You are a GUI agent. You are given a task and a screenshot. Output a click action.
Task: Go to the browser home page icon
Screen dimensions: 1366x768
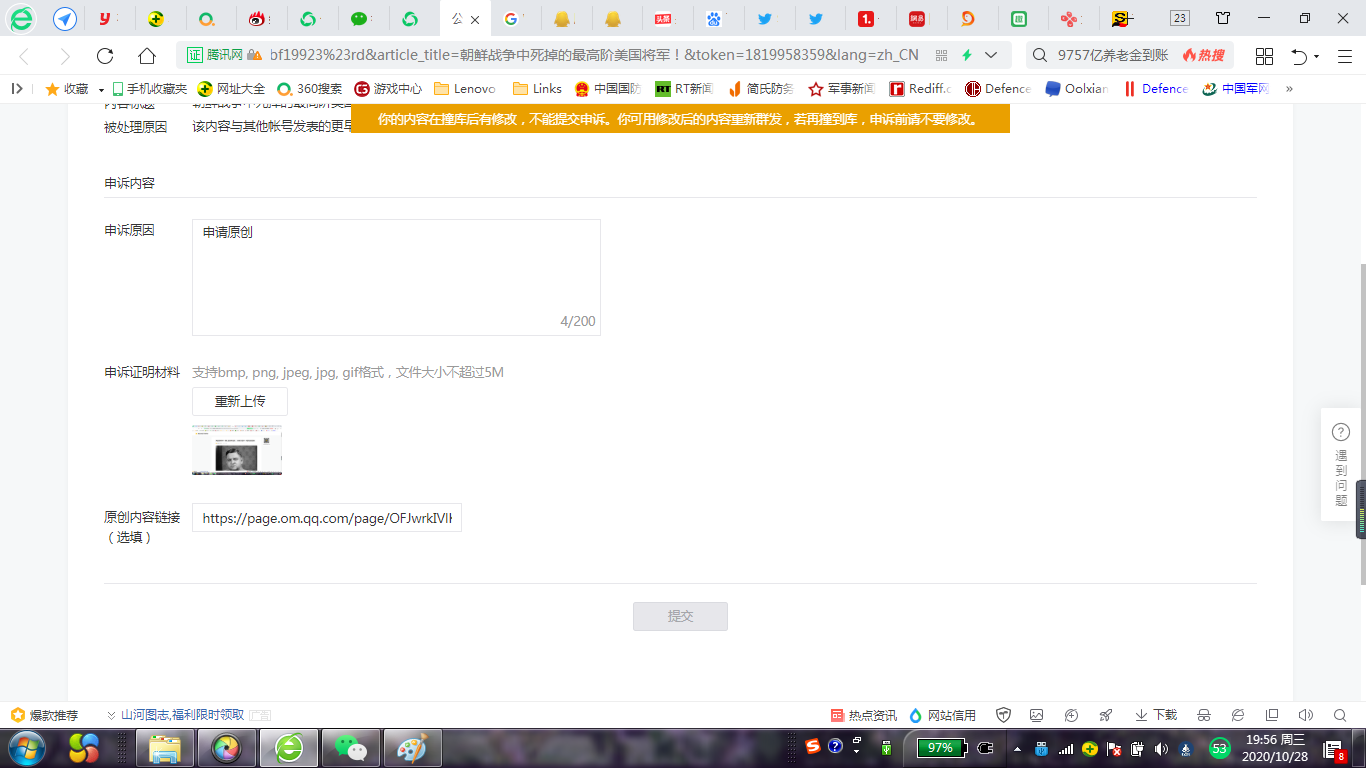pos(147,56)
